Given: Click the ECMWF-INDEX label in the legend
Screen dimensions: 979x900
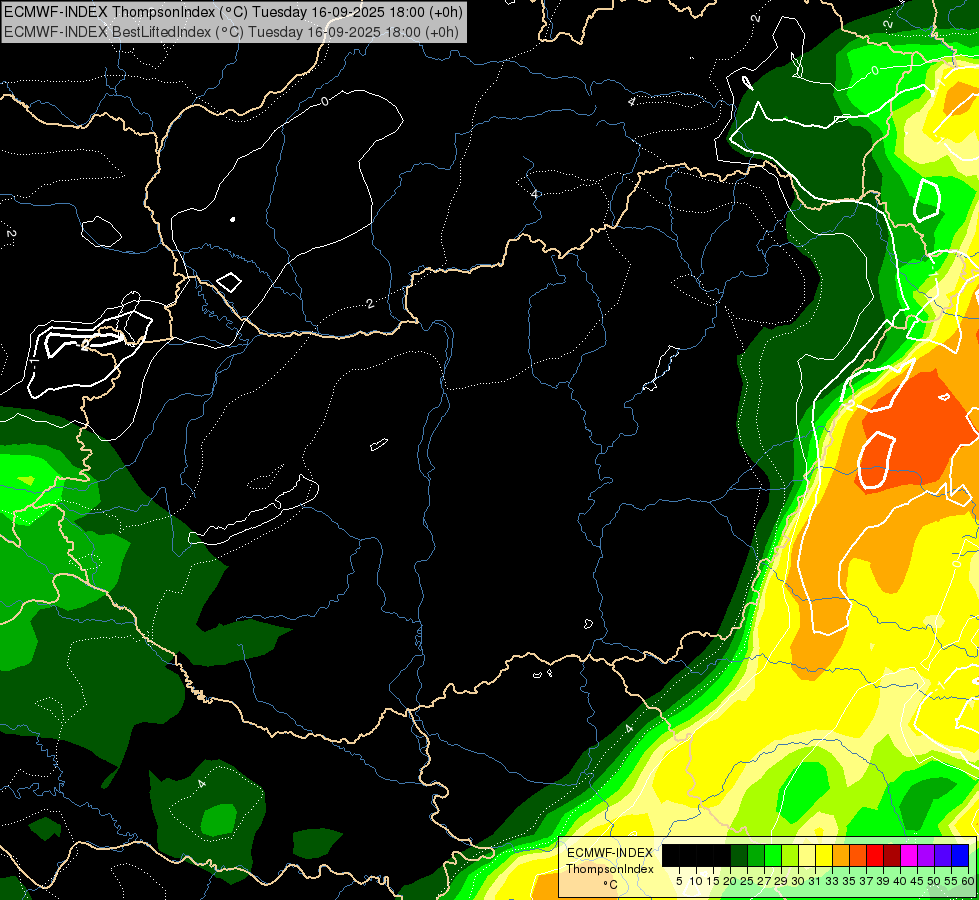Looking at the screenshot, I should pos(610,853).
